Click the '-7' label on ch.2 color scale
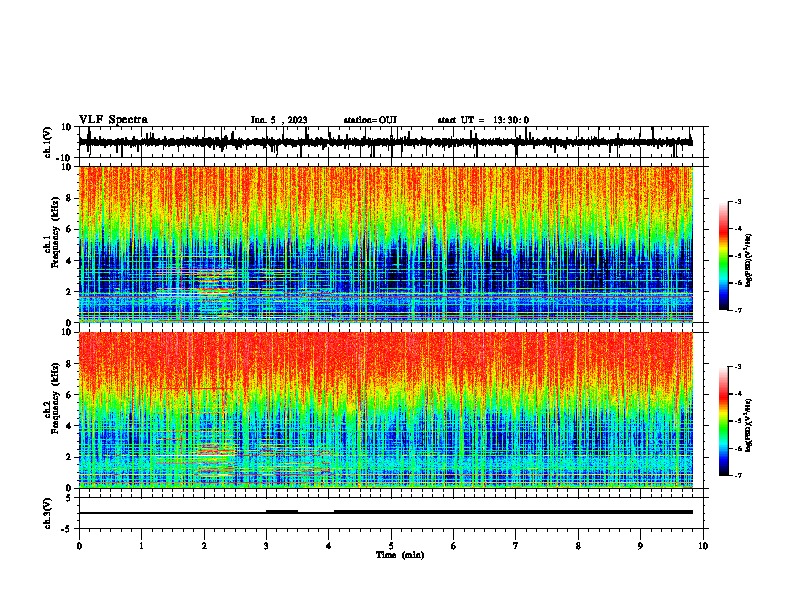792x612 pixels. coord(738,475)
